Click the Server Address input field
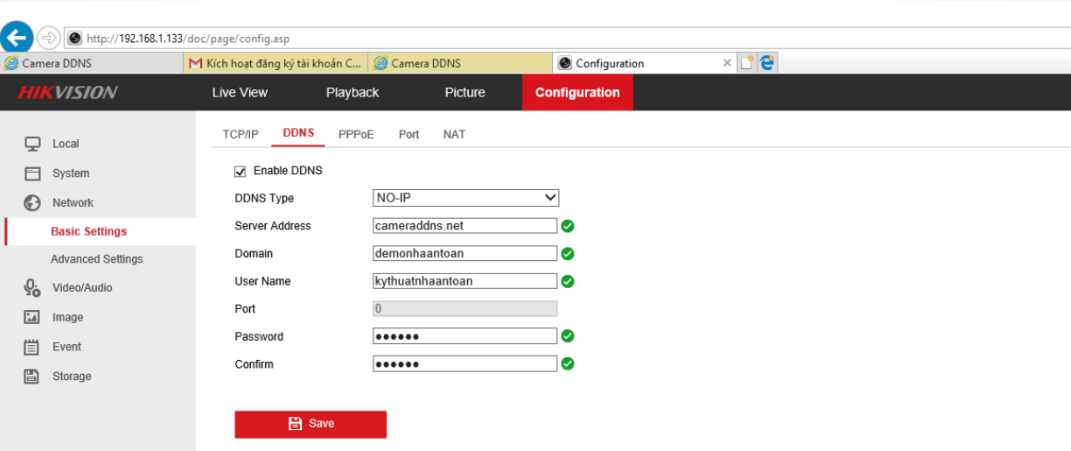 pos(464,226)
